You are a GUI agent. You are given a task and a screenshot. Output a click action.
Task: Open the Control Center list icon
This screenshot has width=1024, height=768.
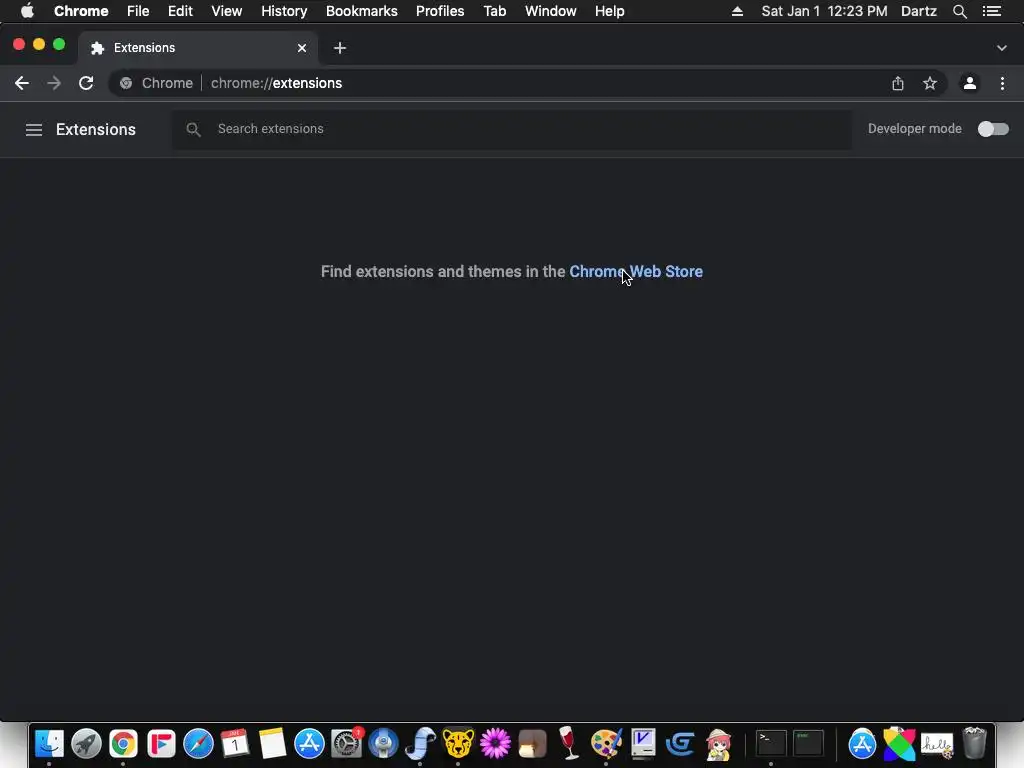992,11
